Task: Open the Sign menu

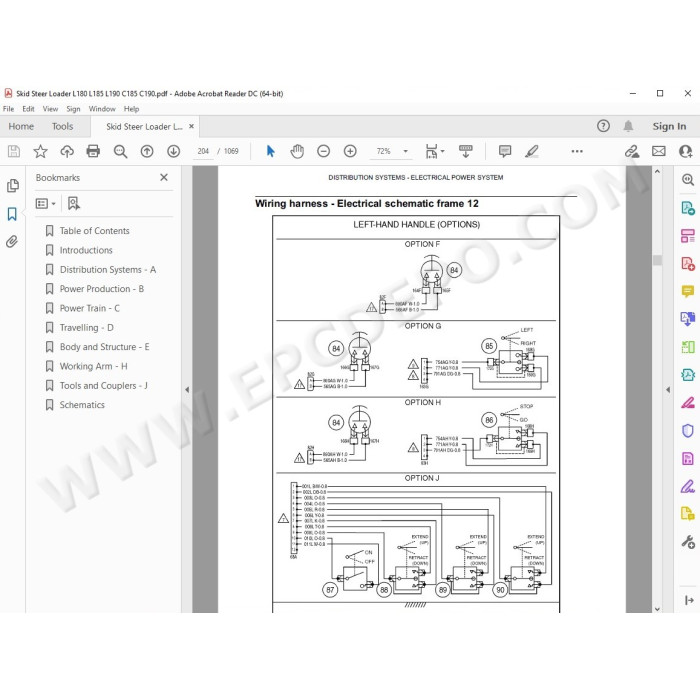Action: pos(73,109)
